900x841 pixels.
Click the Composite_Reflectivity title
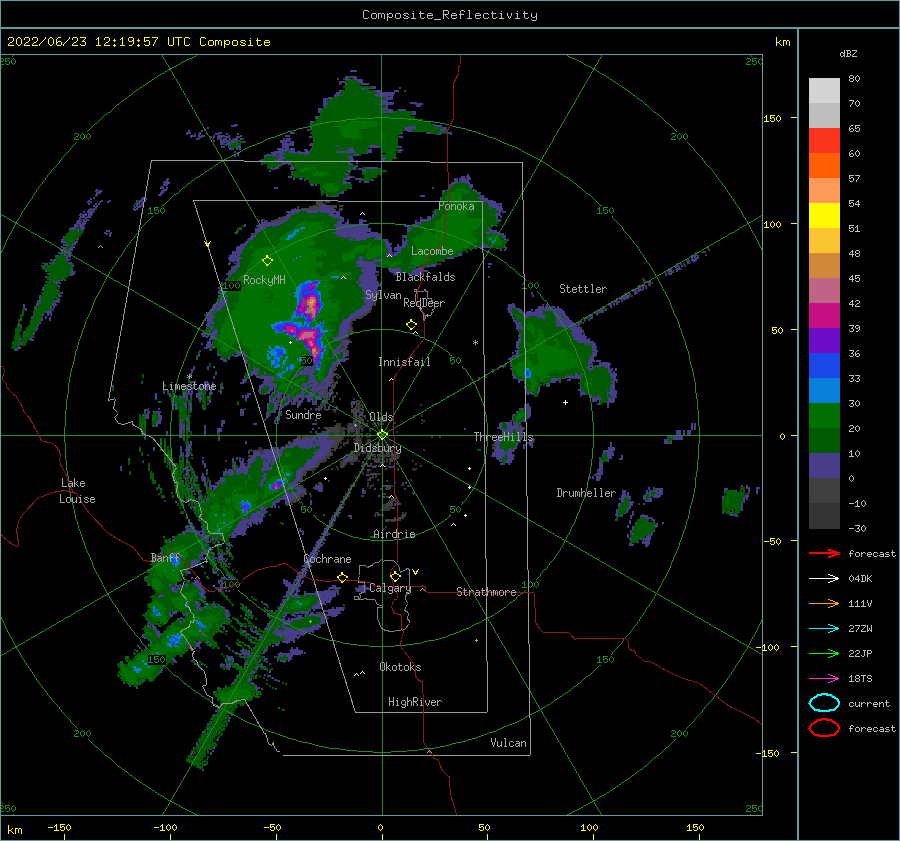450,15
